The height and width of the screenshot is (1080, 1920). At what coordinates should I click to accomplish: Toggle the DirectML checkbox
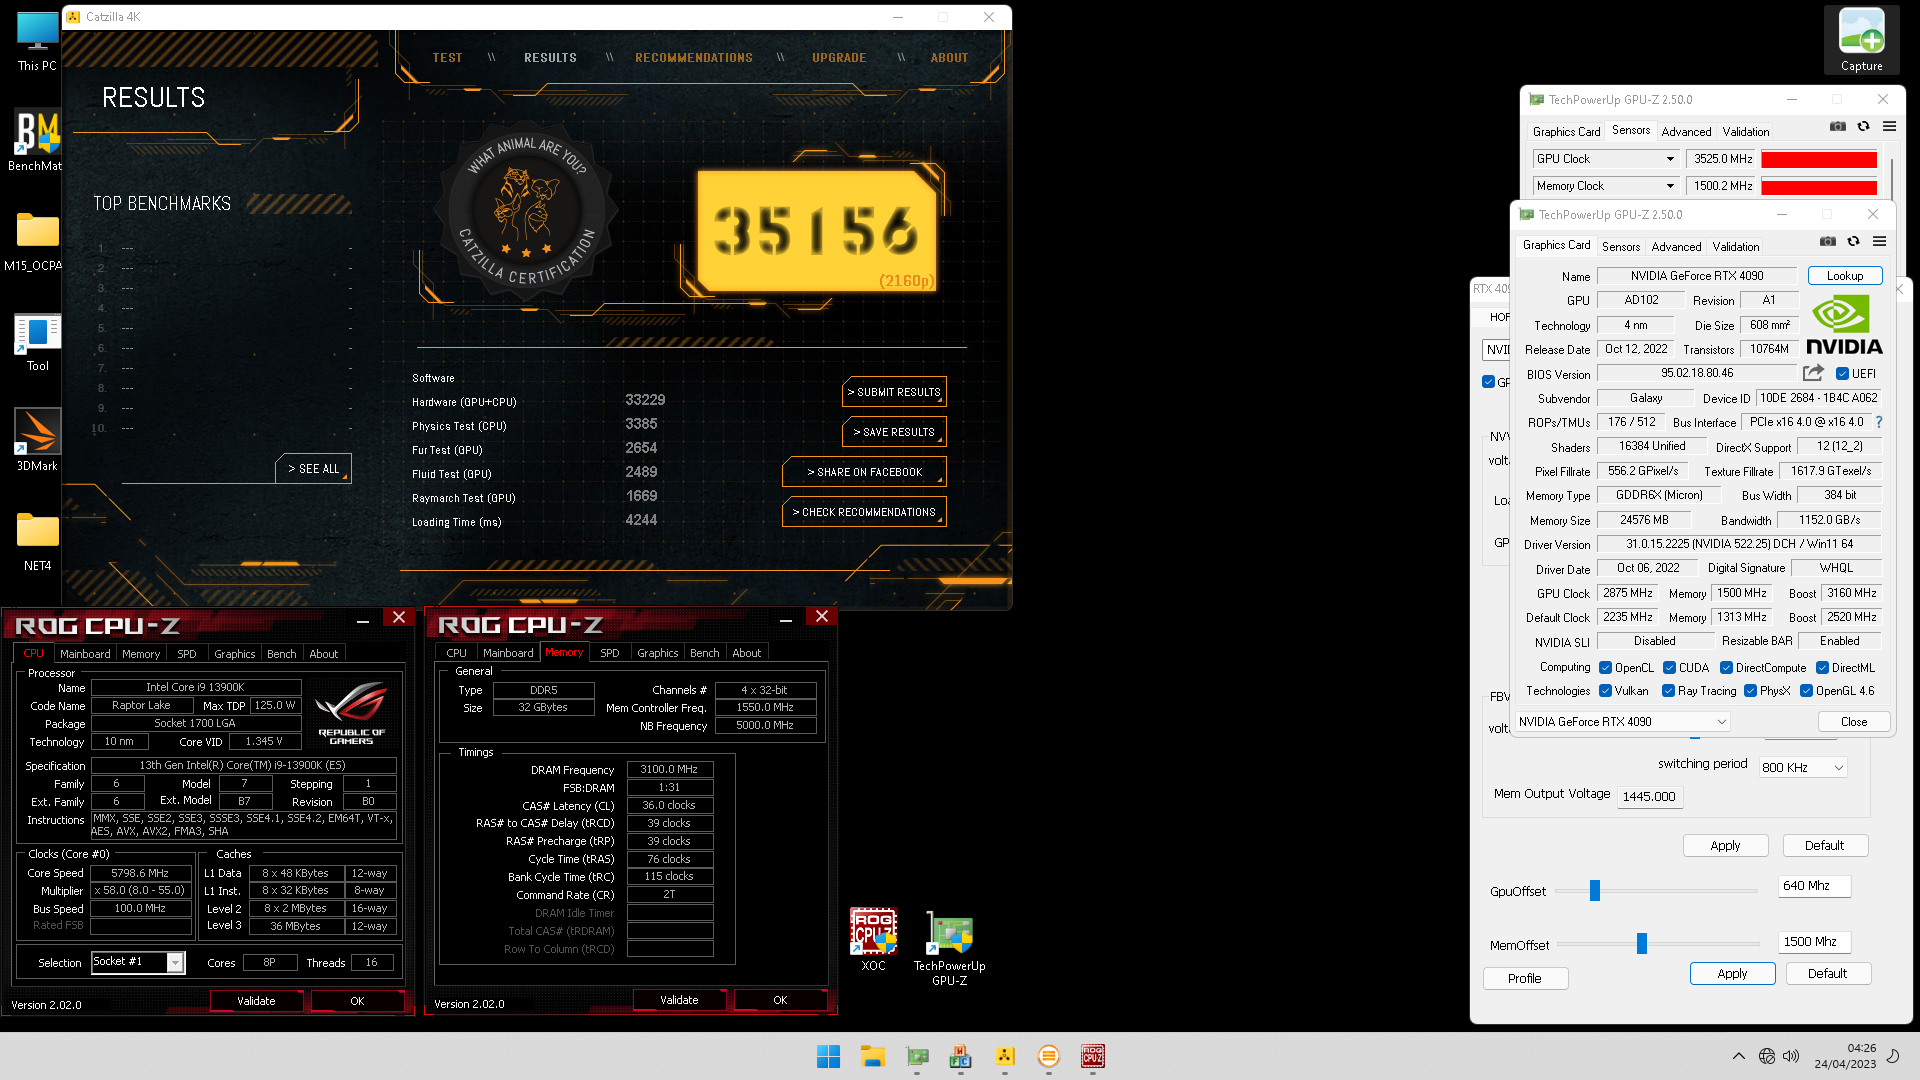pos(1822,668)
